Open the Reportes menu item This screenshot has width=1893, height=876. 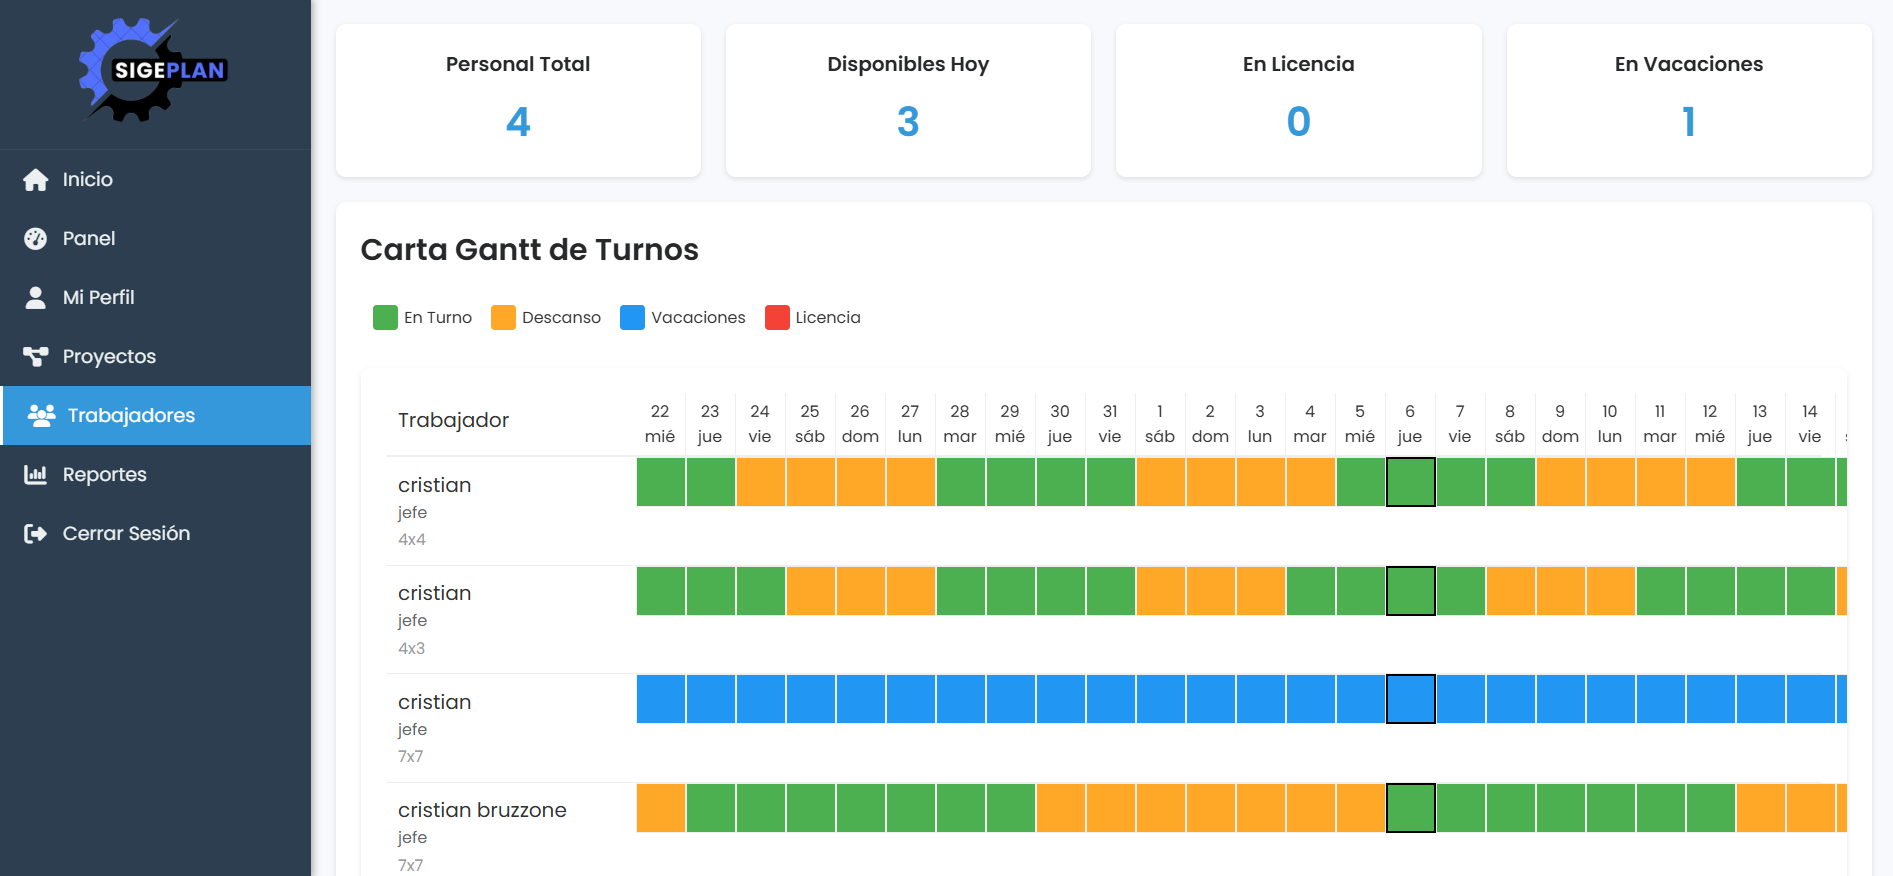click(x=104, y=475)
